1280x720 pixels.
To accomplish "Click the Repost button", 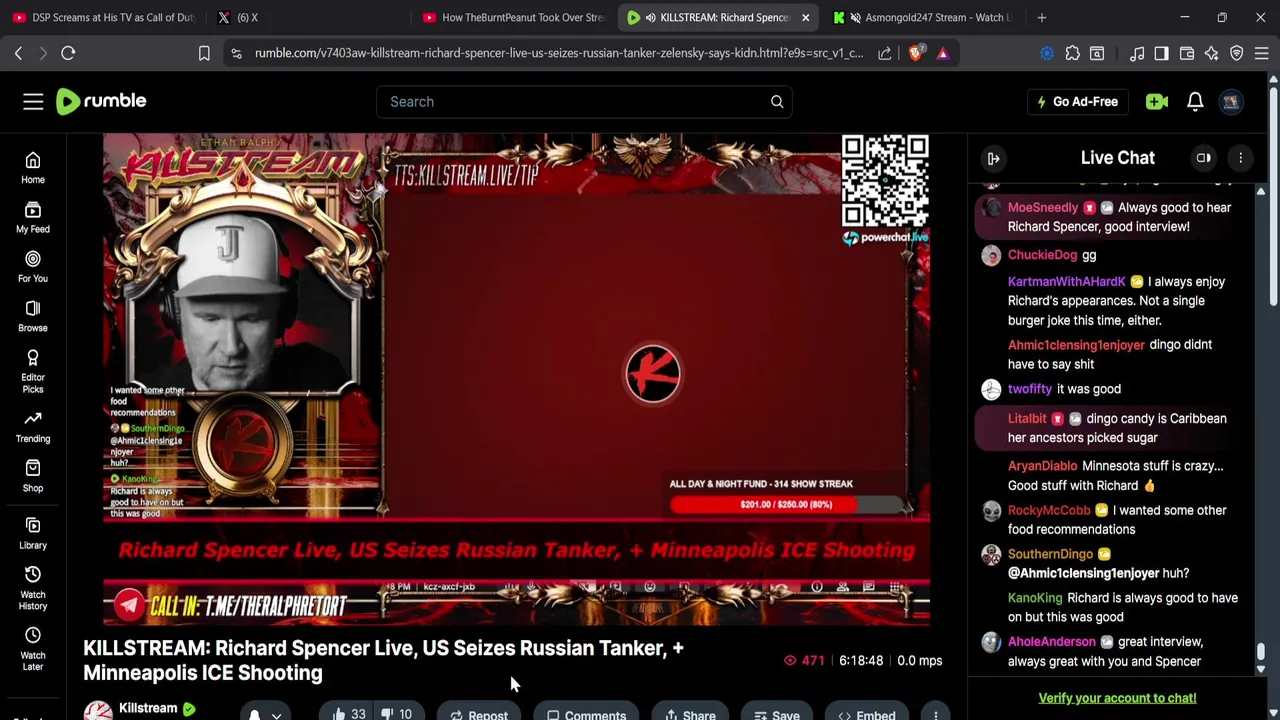I will [479, 713].
